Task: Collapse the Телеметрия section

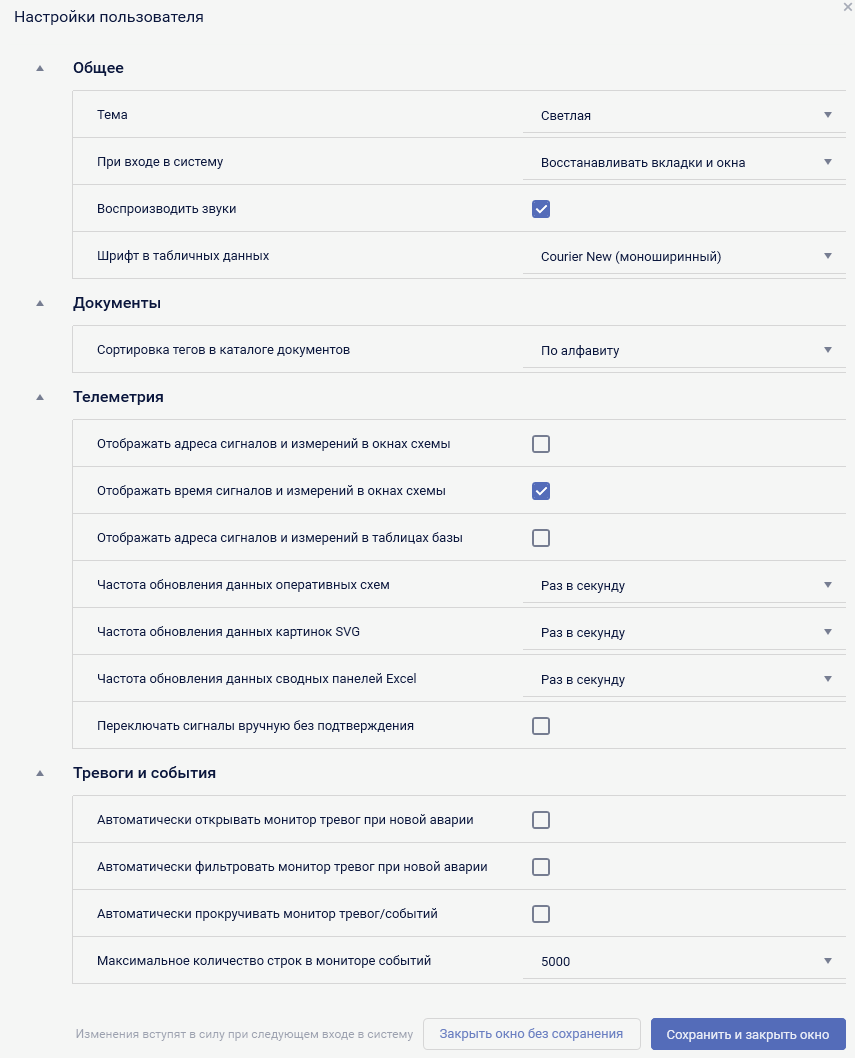Action: [x=40, y=397]
